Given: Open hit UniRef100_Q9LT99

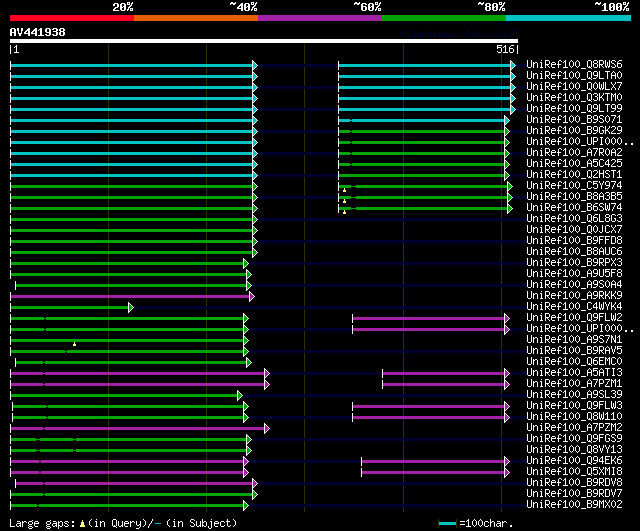Looking at the screenshot, I should [x=574, y=109].
